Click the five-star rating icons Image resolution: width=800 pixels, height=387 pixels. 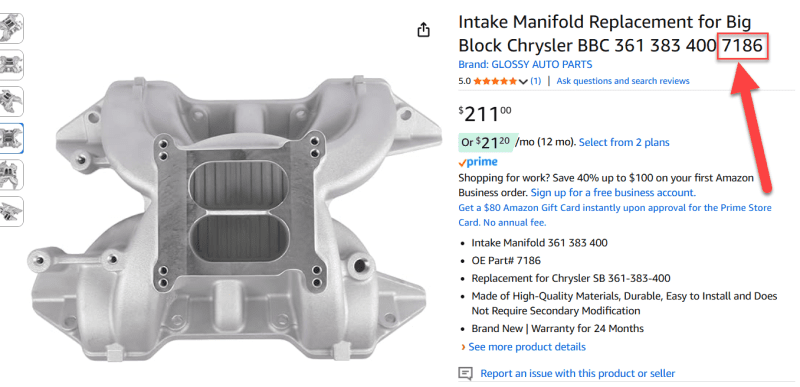coord(495,81)
